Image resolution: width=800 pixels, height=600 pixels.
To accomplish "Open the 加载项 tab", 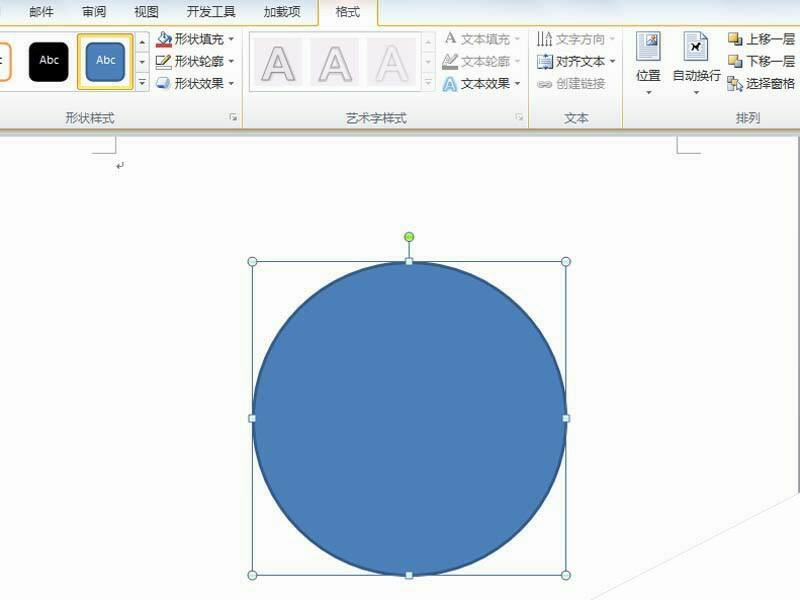I will [282, 11].
